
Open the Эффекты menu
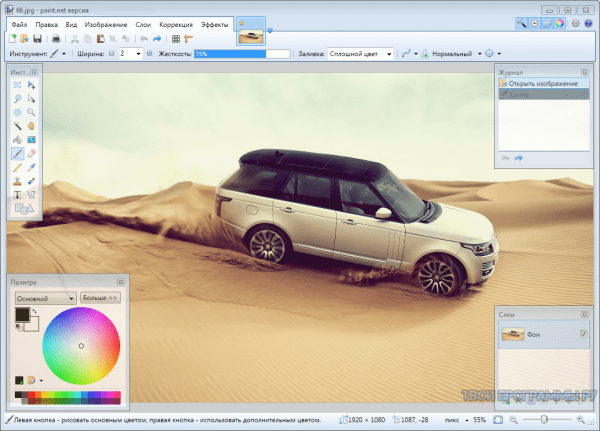[x=214, y=22]
